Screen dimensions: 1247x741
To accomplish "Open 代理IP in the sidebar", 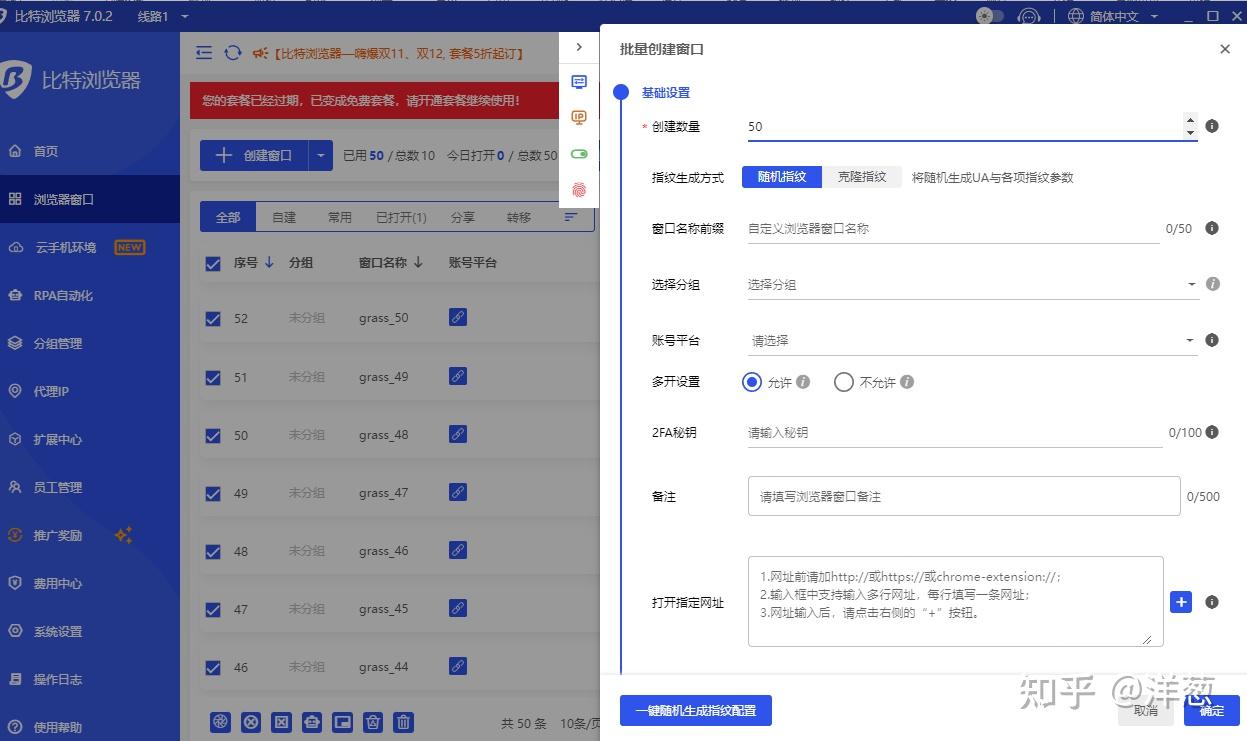I will [90, 391].
